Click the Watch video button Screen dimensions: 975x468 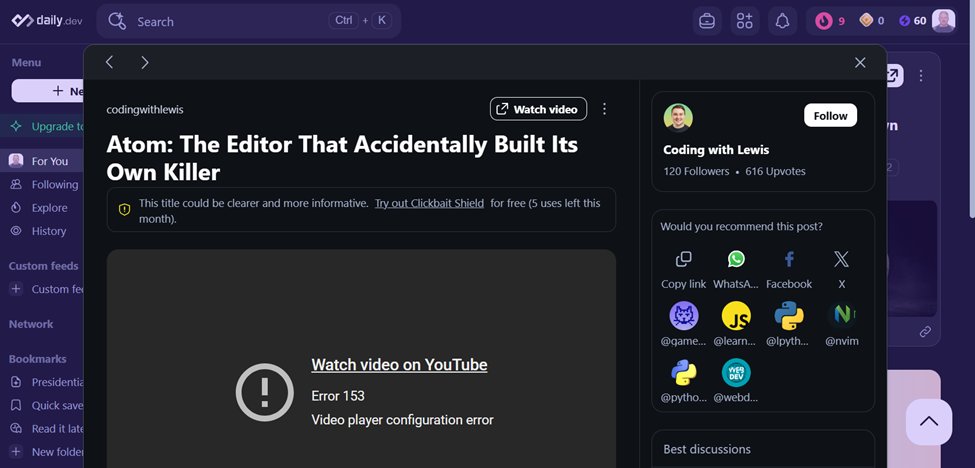[x=538, y=109]
